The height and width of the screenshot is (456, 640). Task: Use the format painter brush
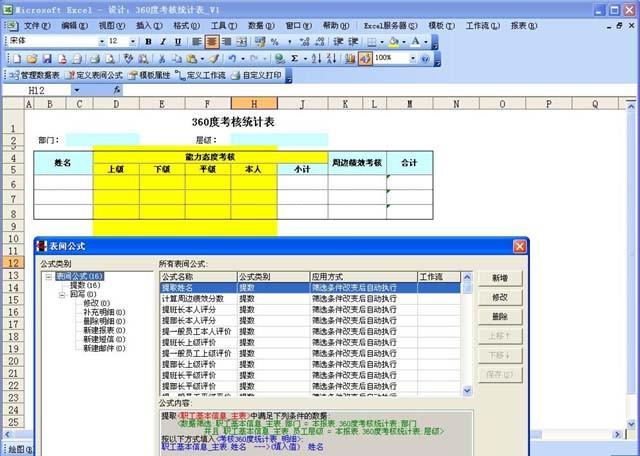tap(214, 59)
